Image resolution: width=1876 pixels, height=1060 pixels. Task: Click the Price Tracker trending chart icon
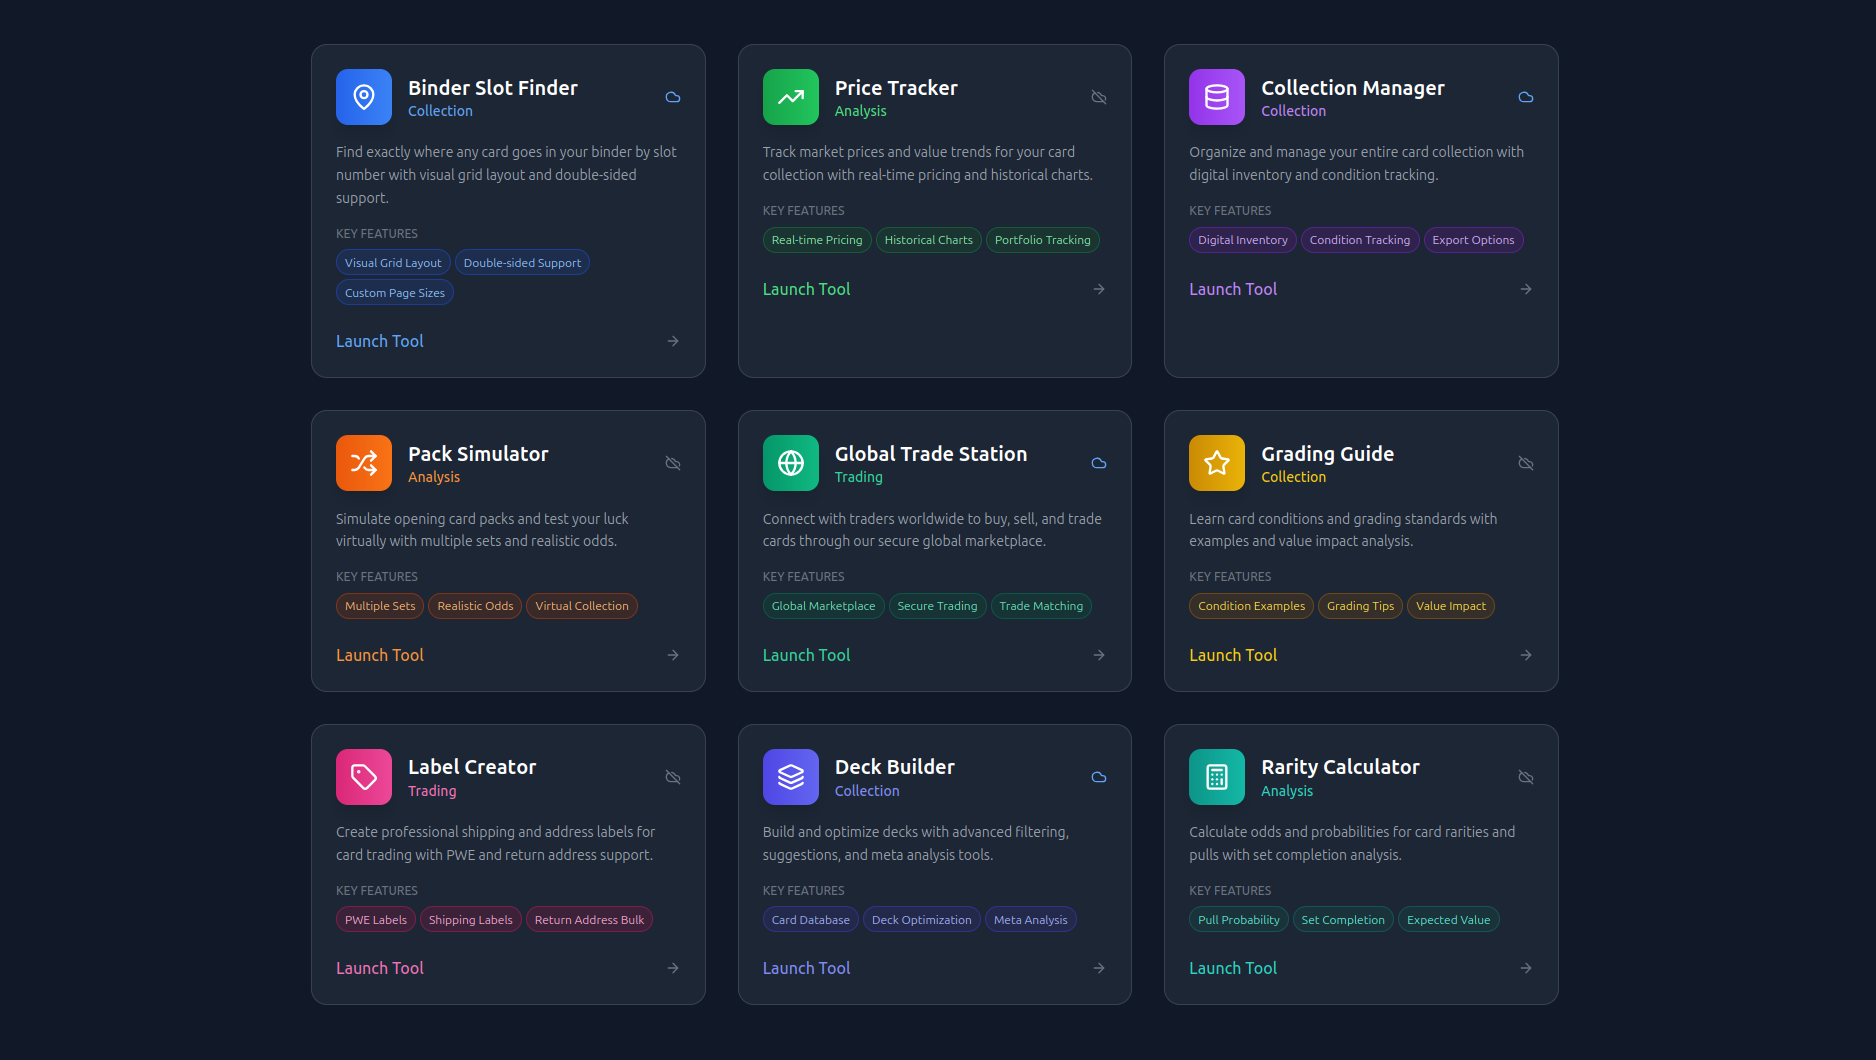(790, 97)
